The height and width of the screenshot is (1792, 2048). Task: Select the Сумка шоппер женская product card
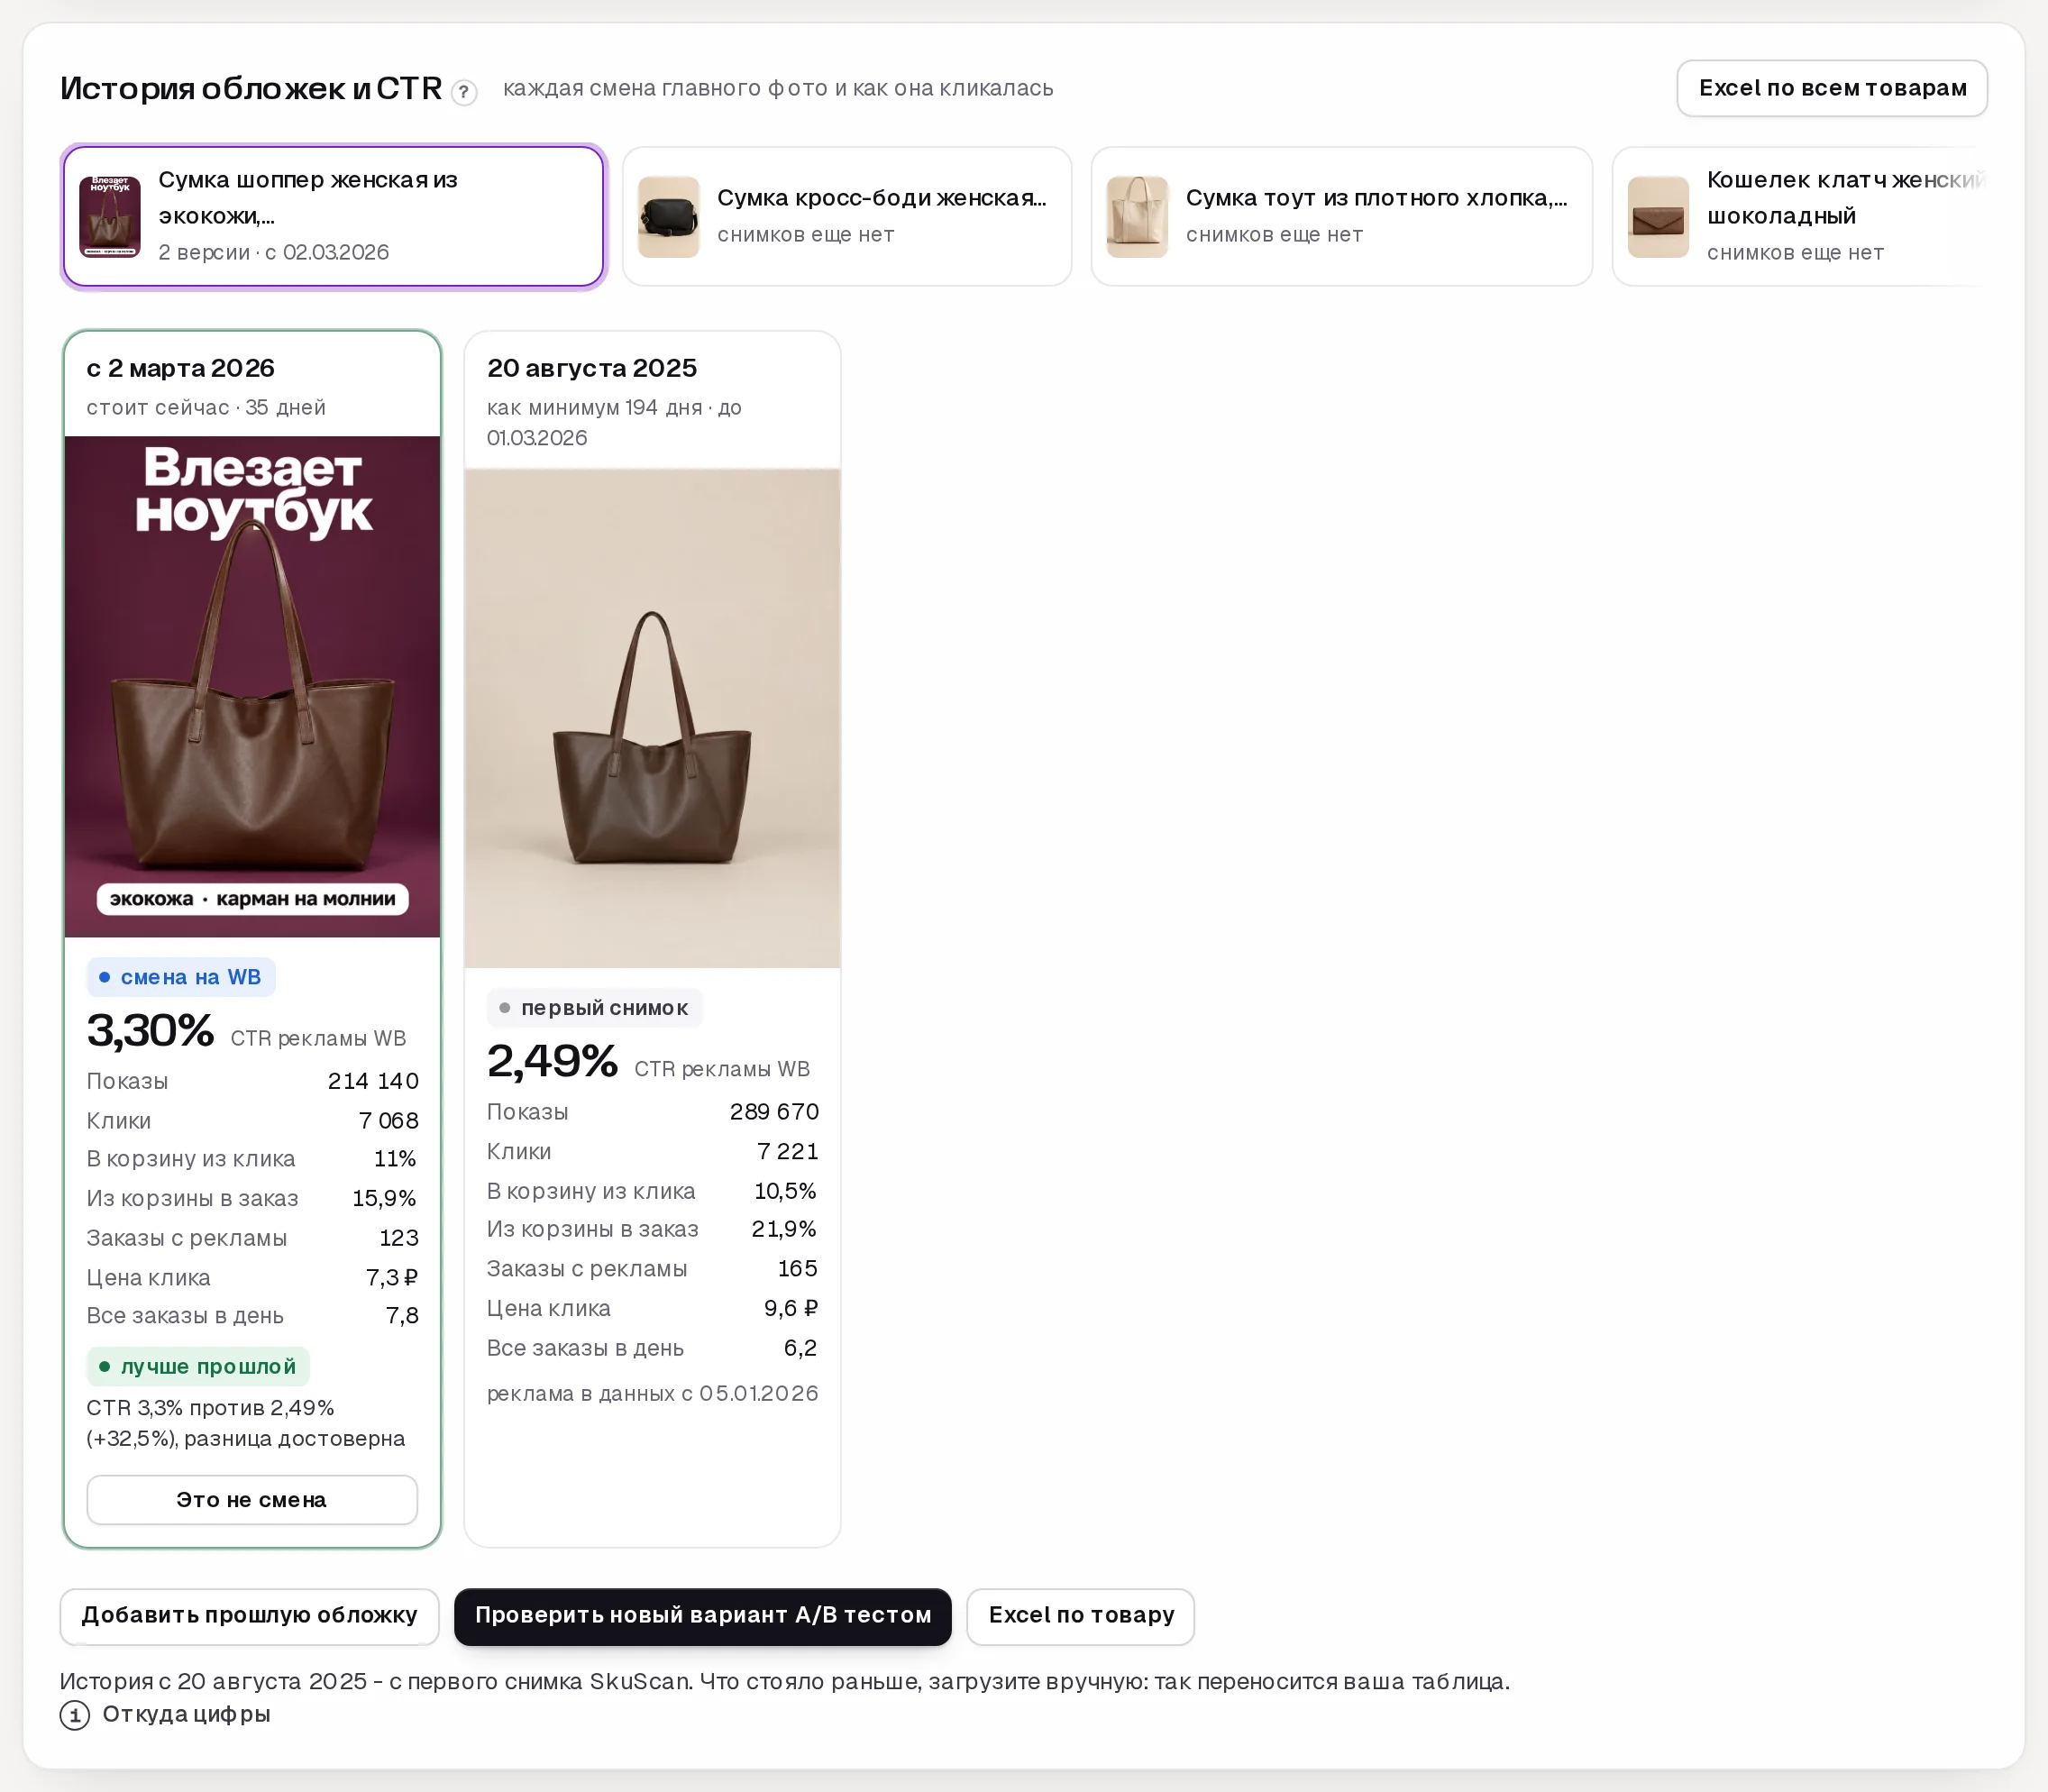click(x=333, y=216)
